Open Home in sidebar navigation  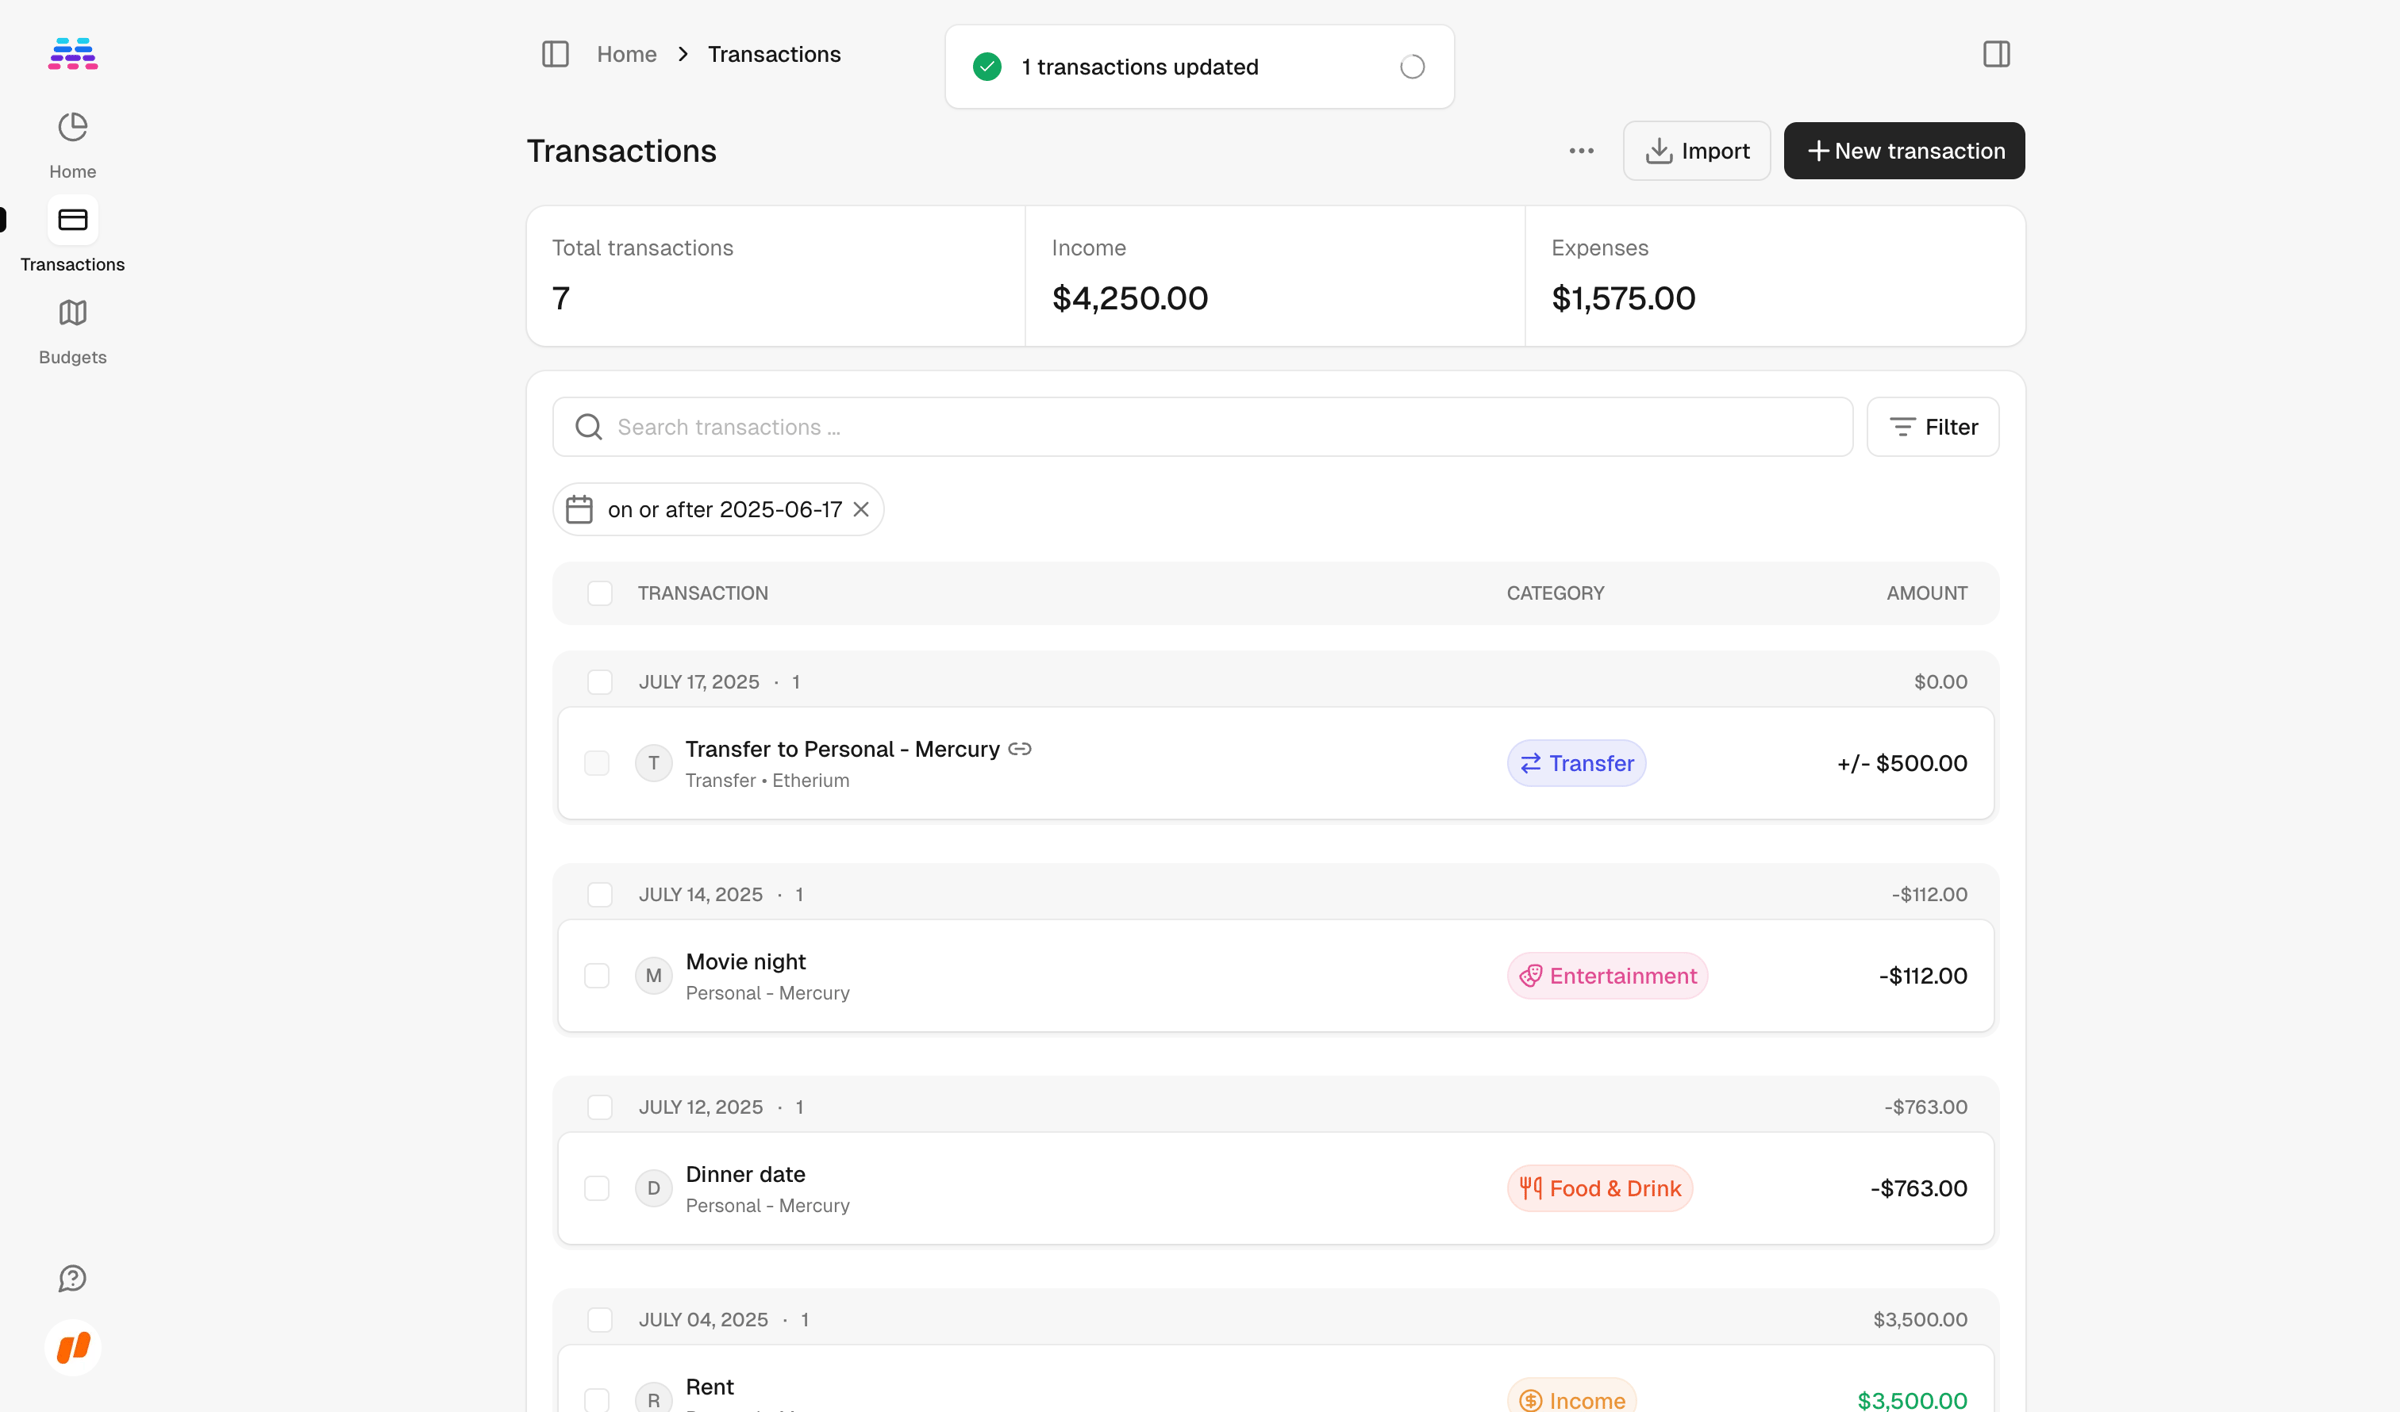pyautogui.click(x=73, y=145)
